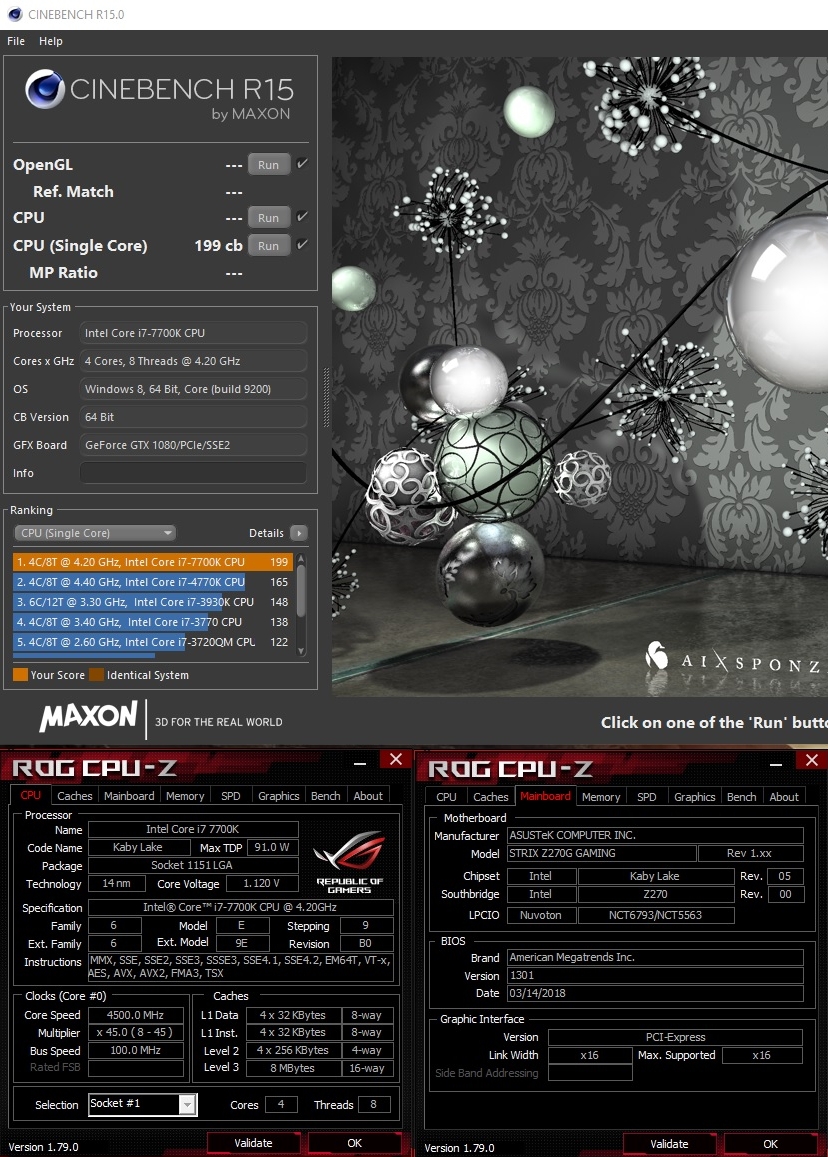Switch to CPU tab in right CPU-Z window
Viewport: 828px width, 1157px height.
(x=446, y=797)
